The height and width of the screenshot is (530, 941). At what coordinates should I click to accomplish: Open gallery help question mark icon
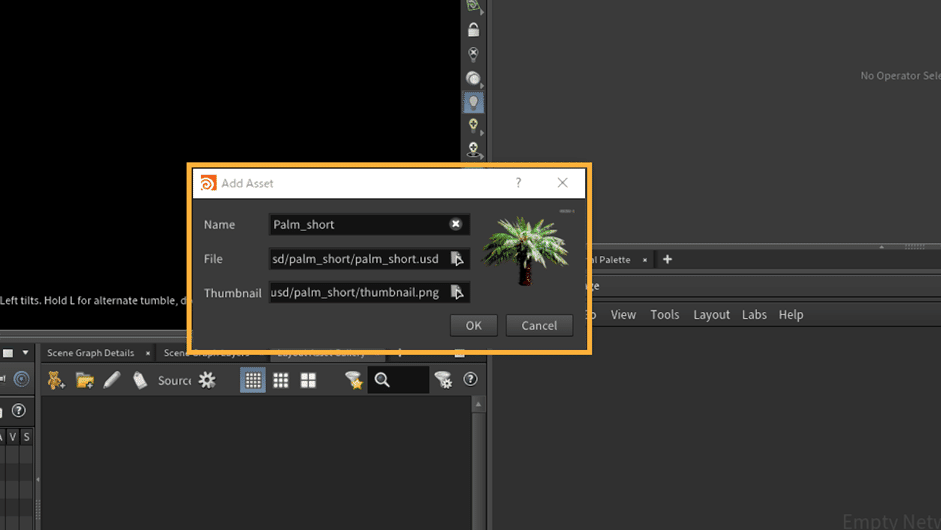(470, 379)
